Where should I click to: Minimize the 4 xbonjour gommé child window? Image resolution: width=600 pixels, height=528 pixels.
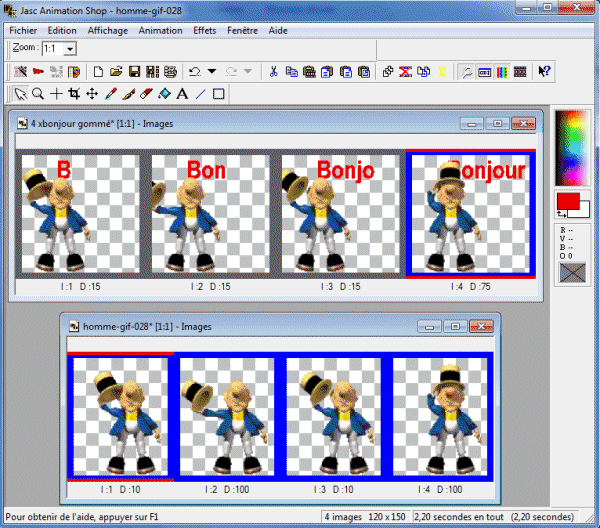pyautogui.click(x=472, y=124)
